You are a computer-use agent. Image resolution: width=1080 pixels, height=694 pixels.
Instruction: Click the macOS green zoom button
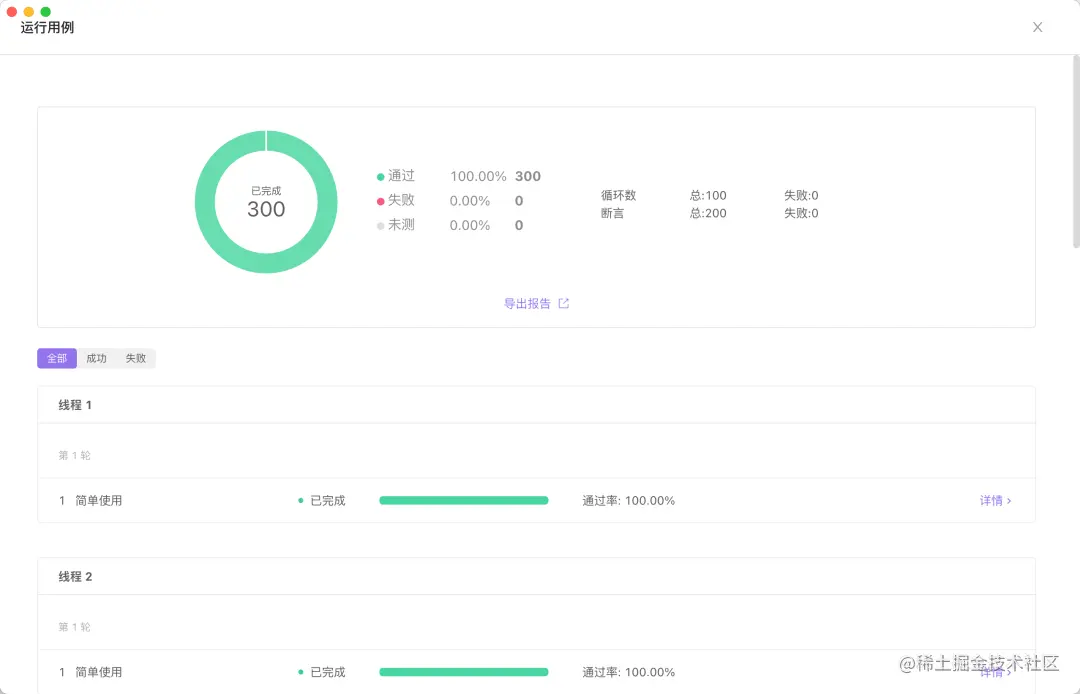pos(45,12)
